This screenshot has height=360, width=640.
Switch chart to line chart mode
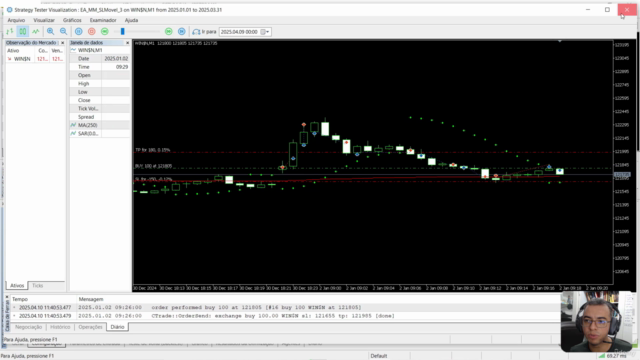[x=36, y=31]
